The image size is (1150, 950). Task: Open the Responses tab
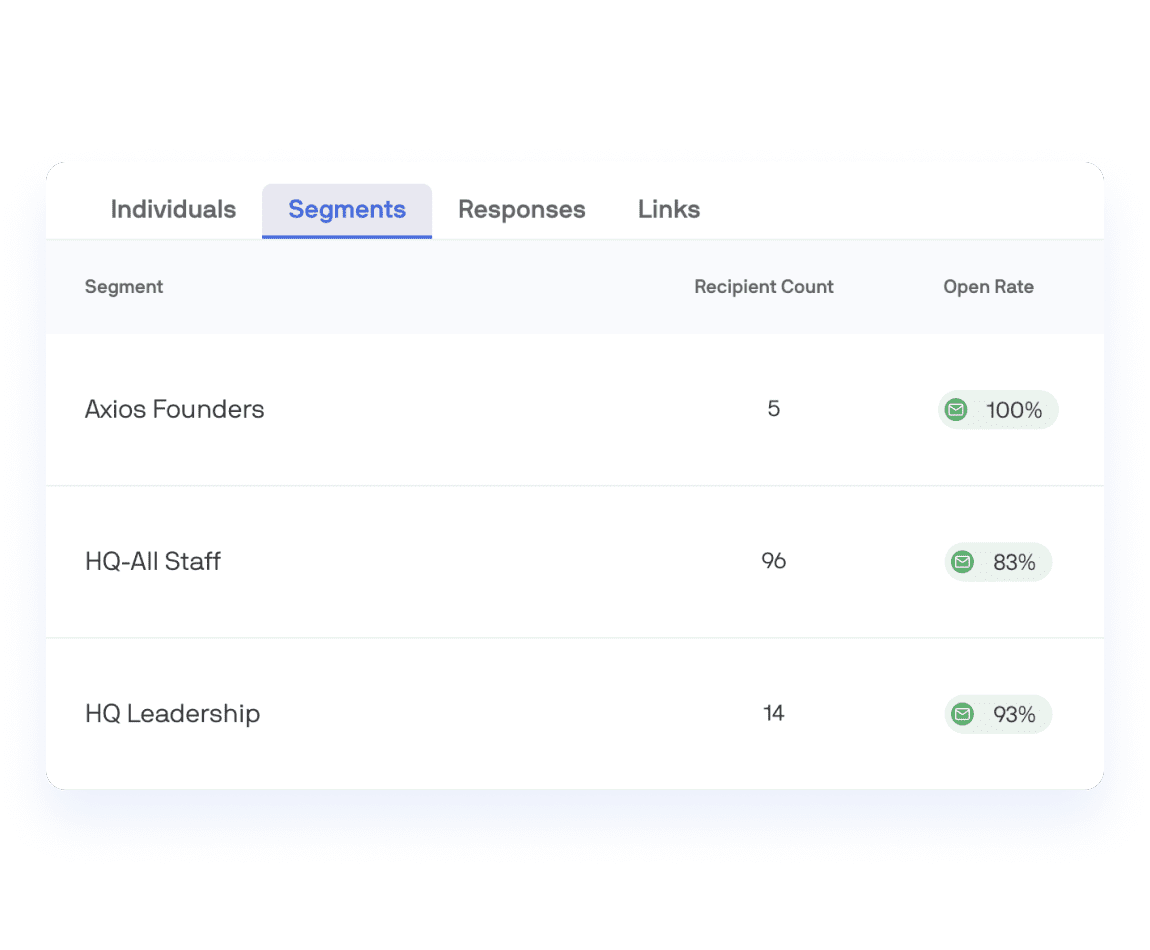(x=521, y=210)
